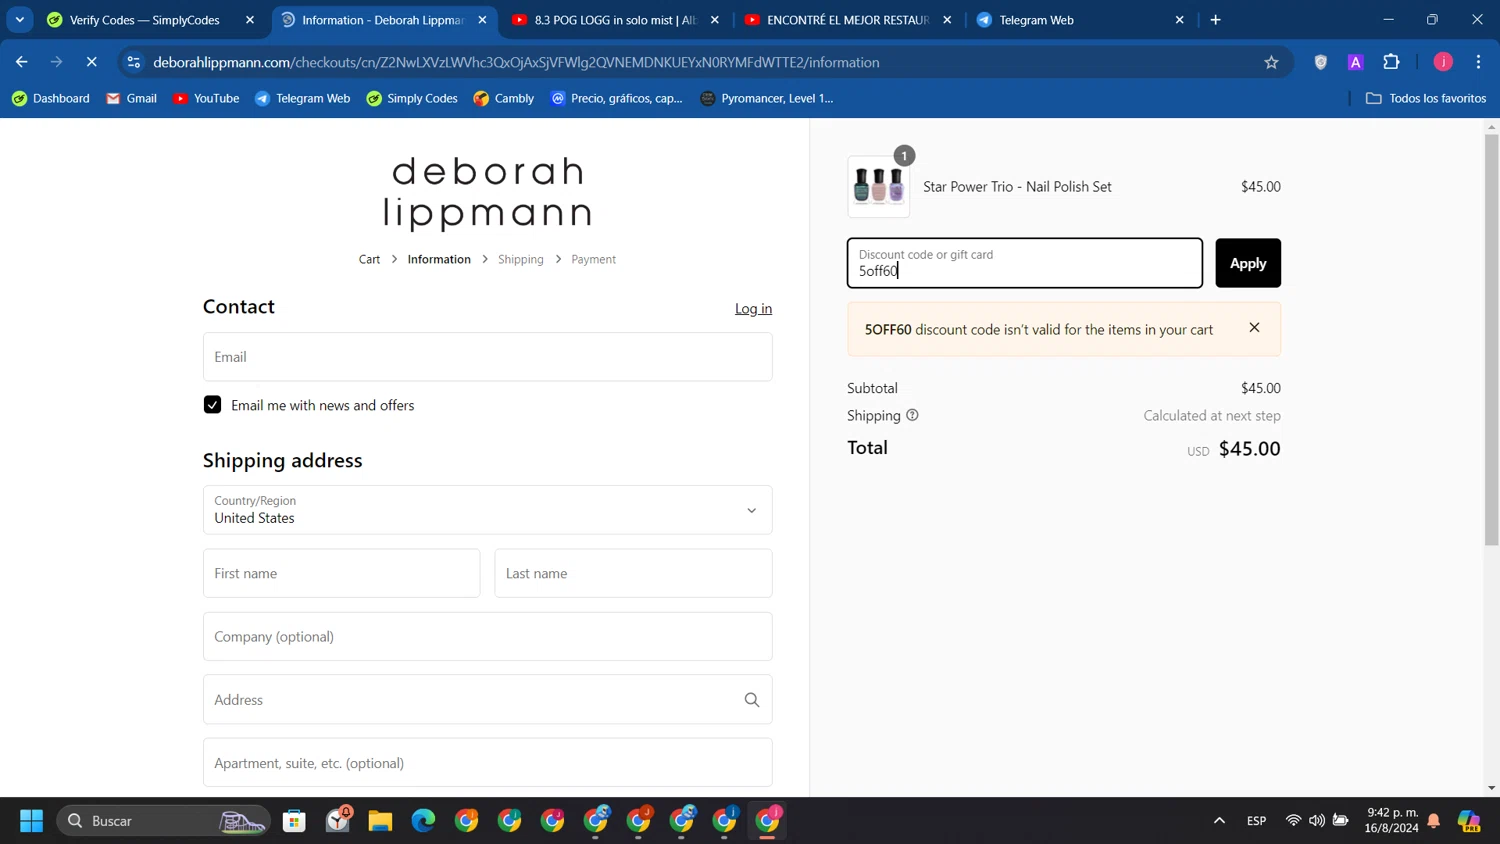Open the volume control in system tray
1500x844 pixels.
click(1317, 821)
